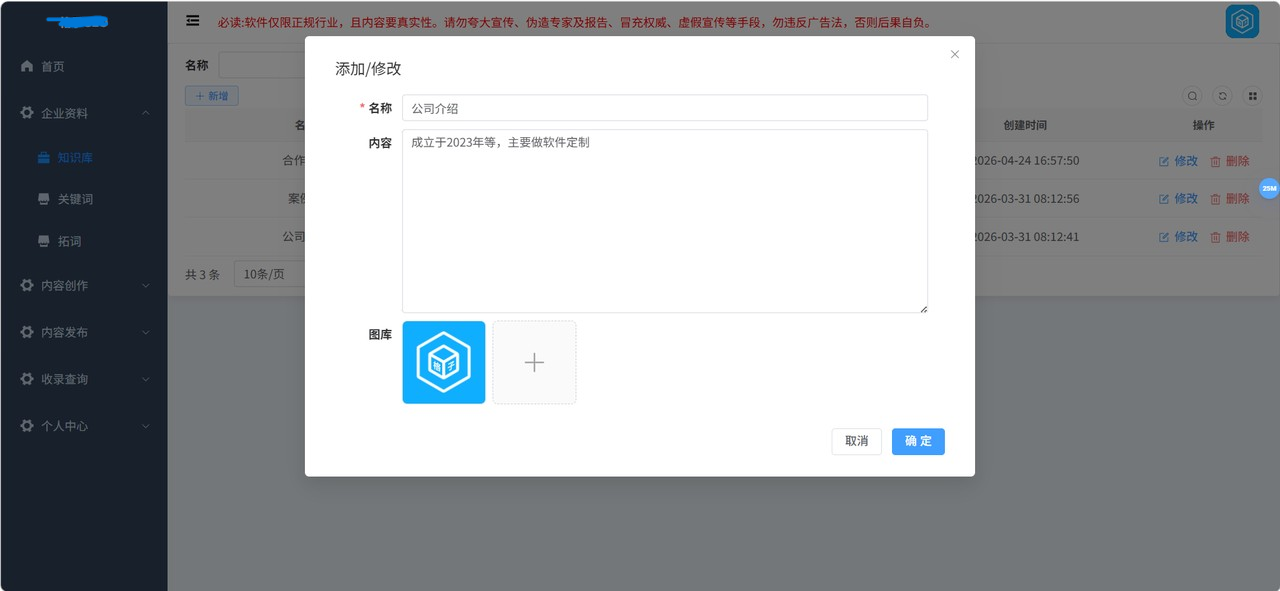Click the 确定 button

pos(918,441)
